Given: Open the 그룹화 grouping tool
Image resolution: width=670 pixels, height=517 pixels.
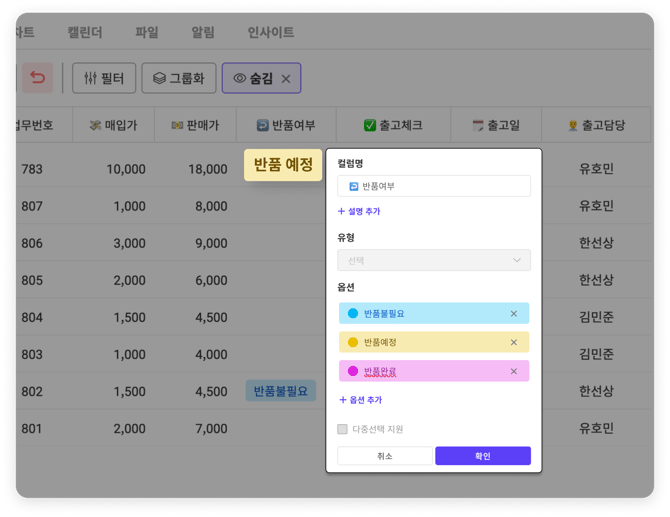Looking at the screenshot, I should point(179,78).
